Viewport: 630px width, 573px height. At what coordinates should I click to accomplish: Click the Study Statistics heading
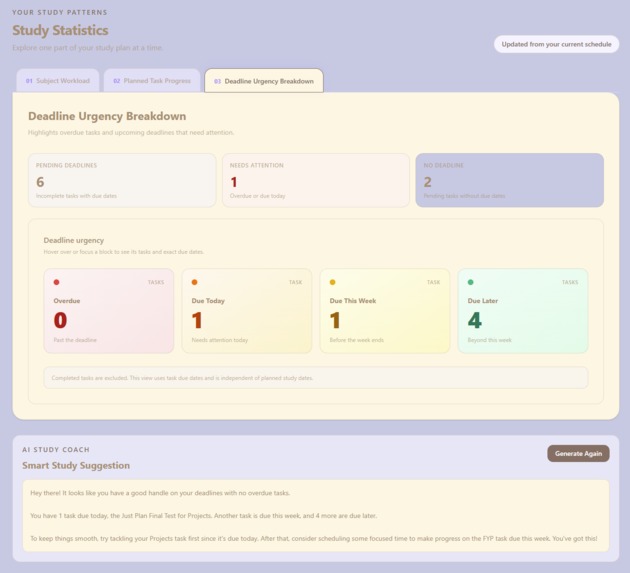pyautogui.click(x=60, y=30)
